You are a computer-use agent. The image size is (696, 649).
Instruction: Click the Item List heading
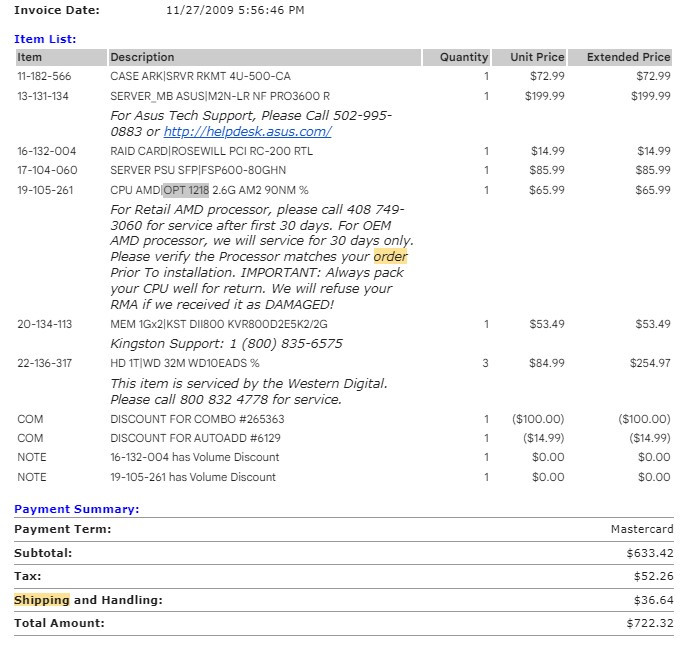(x=45, y=40)
